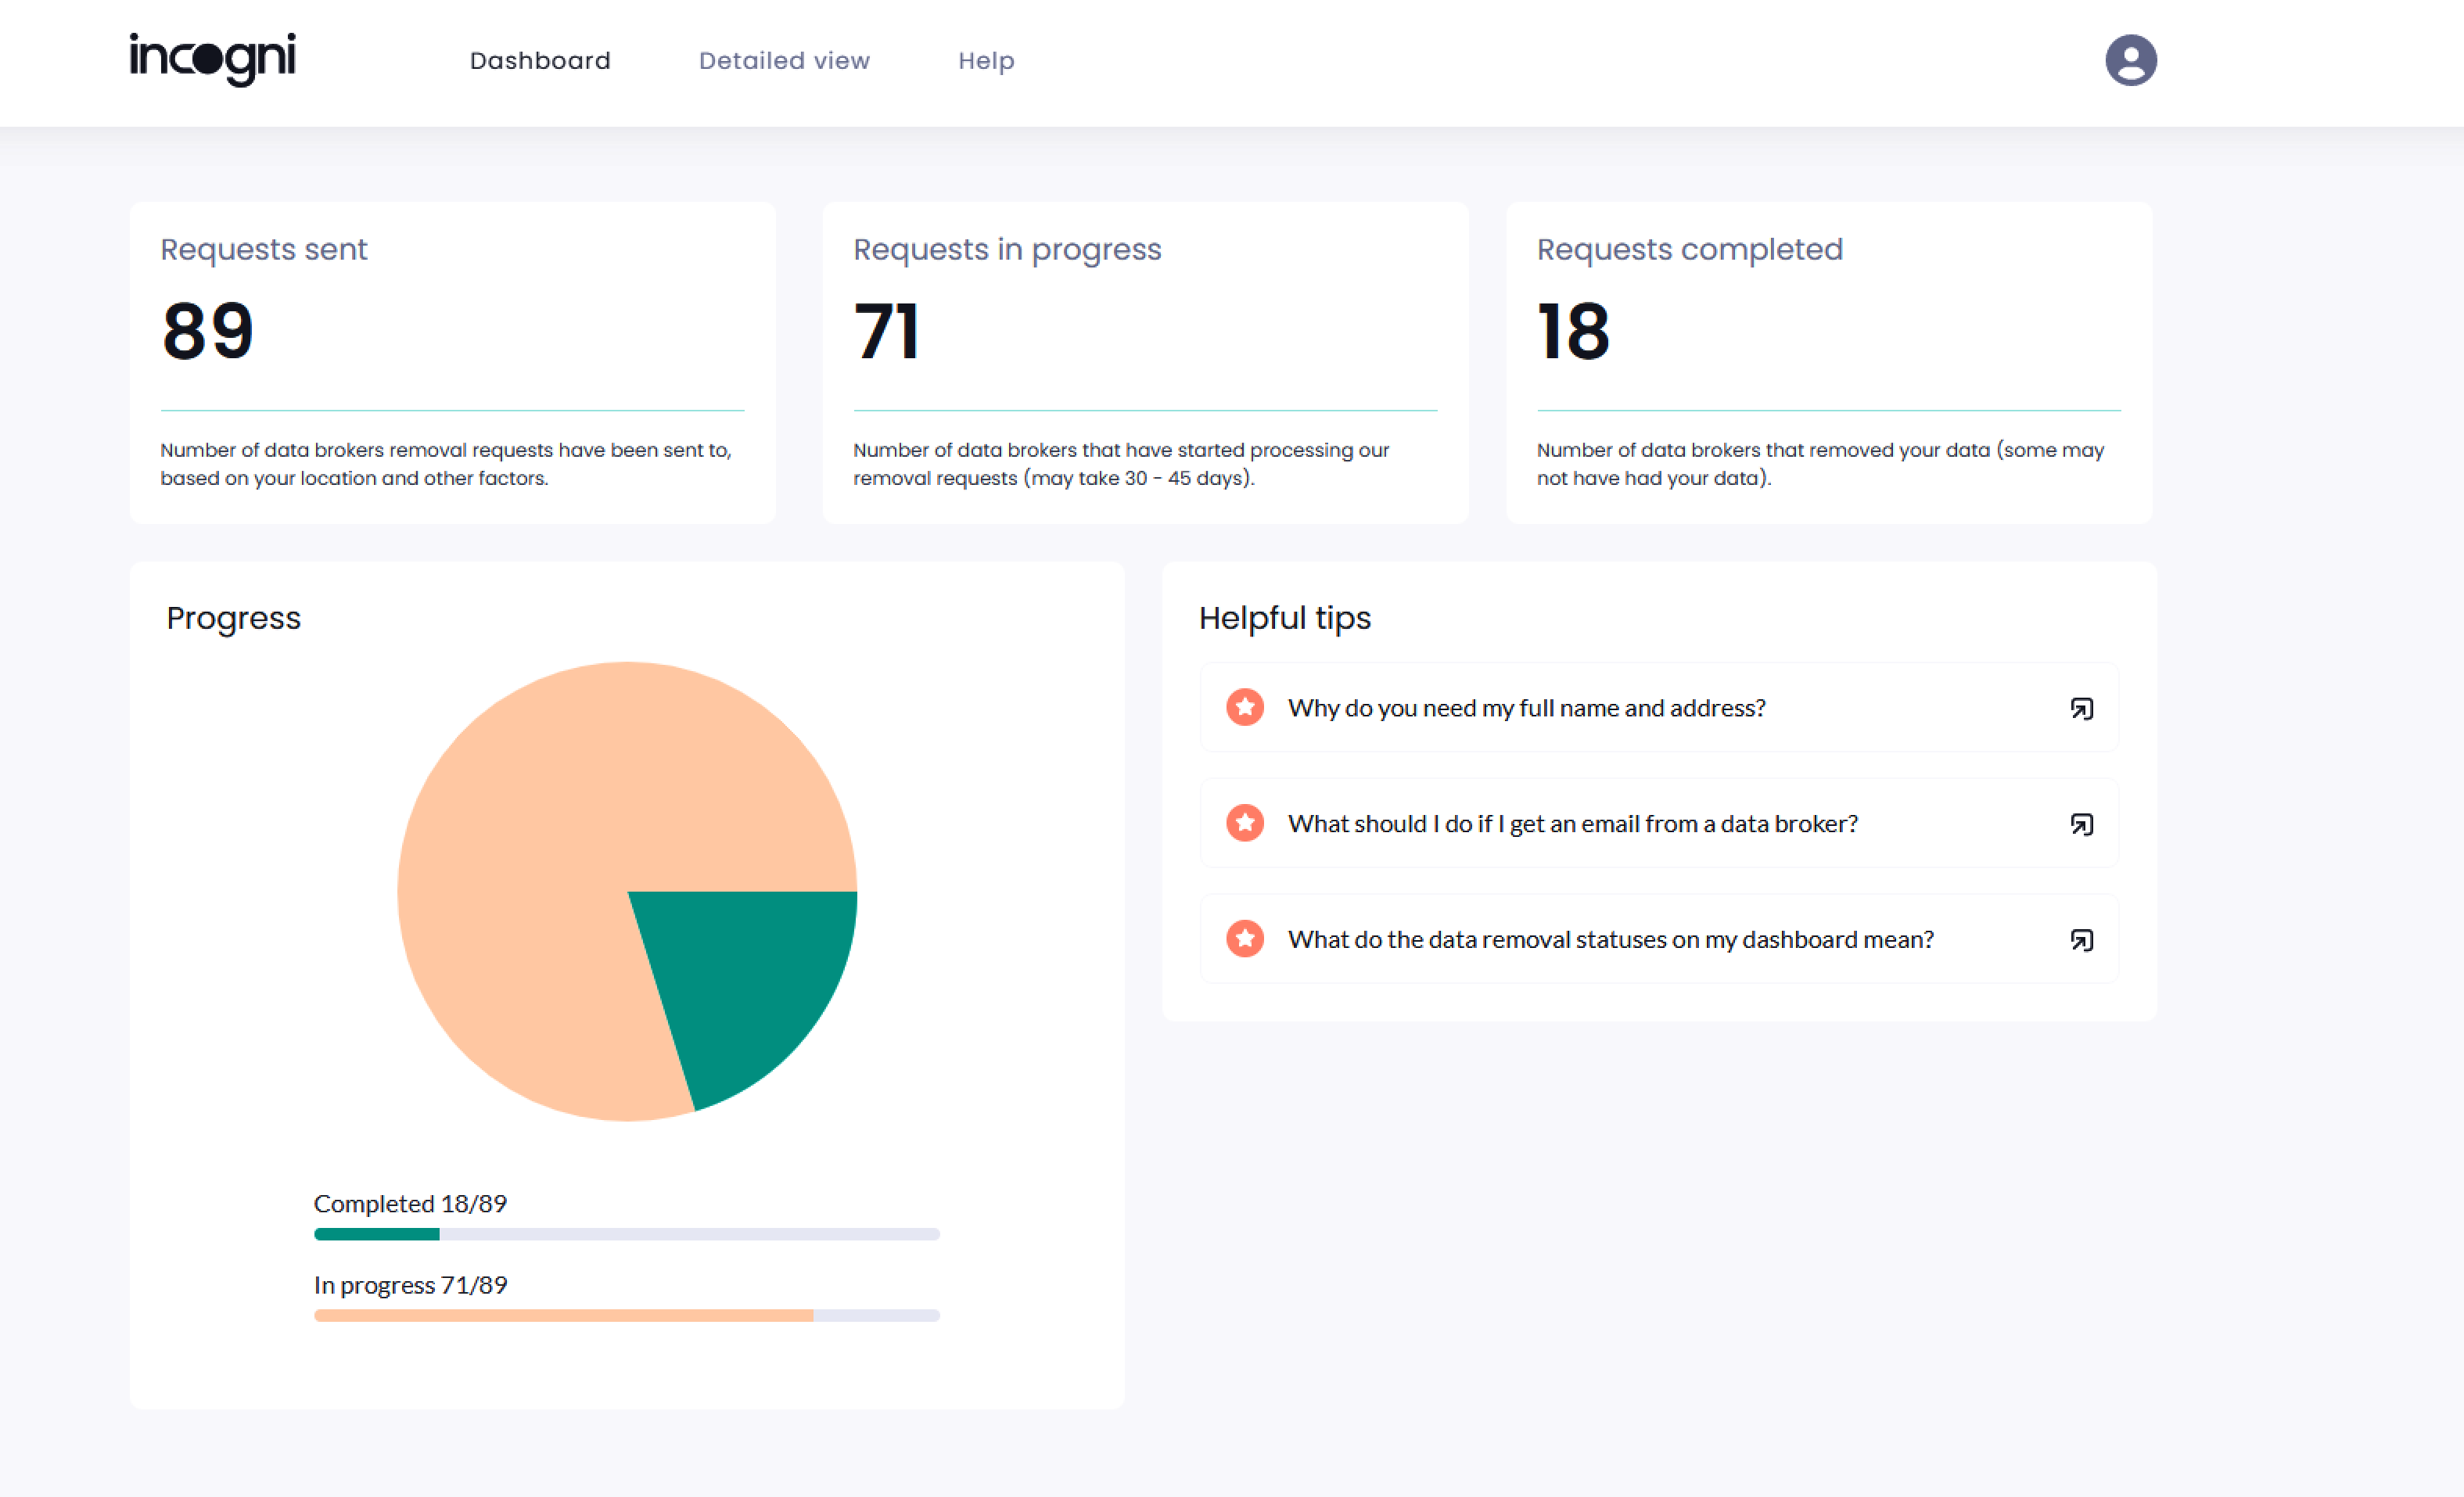This screenshot has height=1497, width=2464.
Task: Click the Requests completed 18 card
Action: click(1828, 362)
